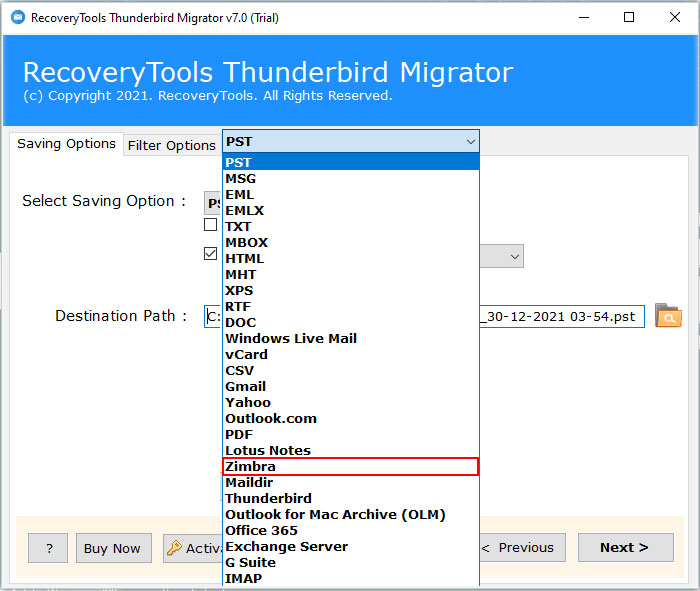Choose Outlook for Mac Archive (OLM)
The width and height of the screenshot is (700, 591).
tap(350, 515)
